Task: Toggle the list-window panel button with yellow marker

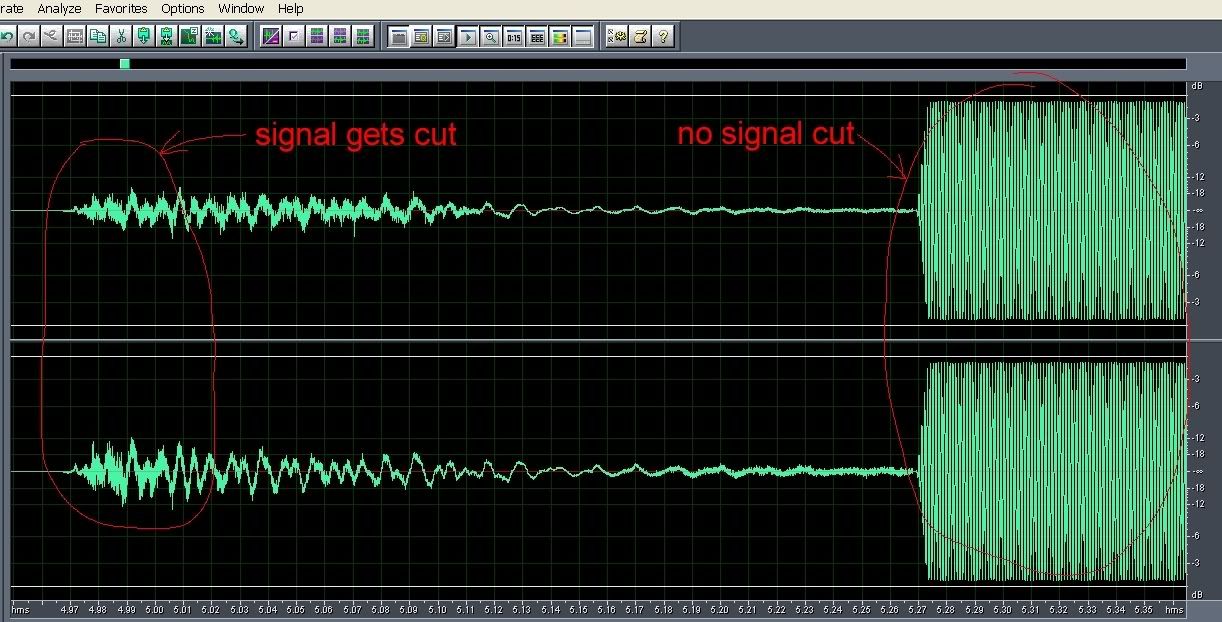Action: coord(421,37)
